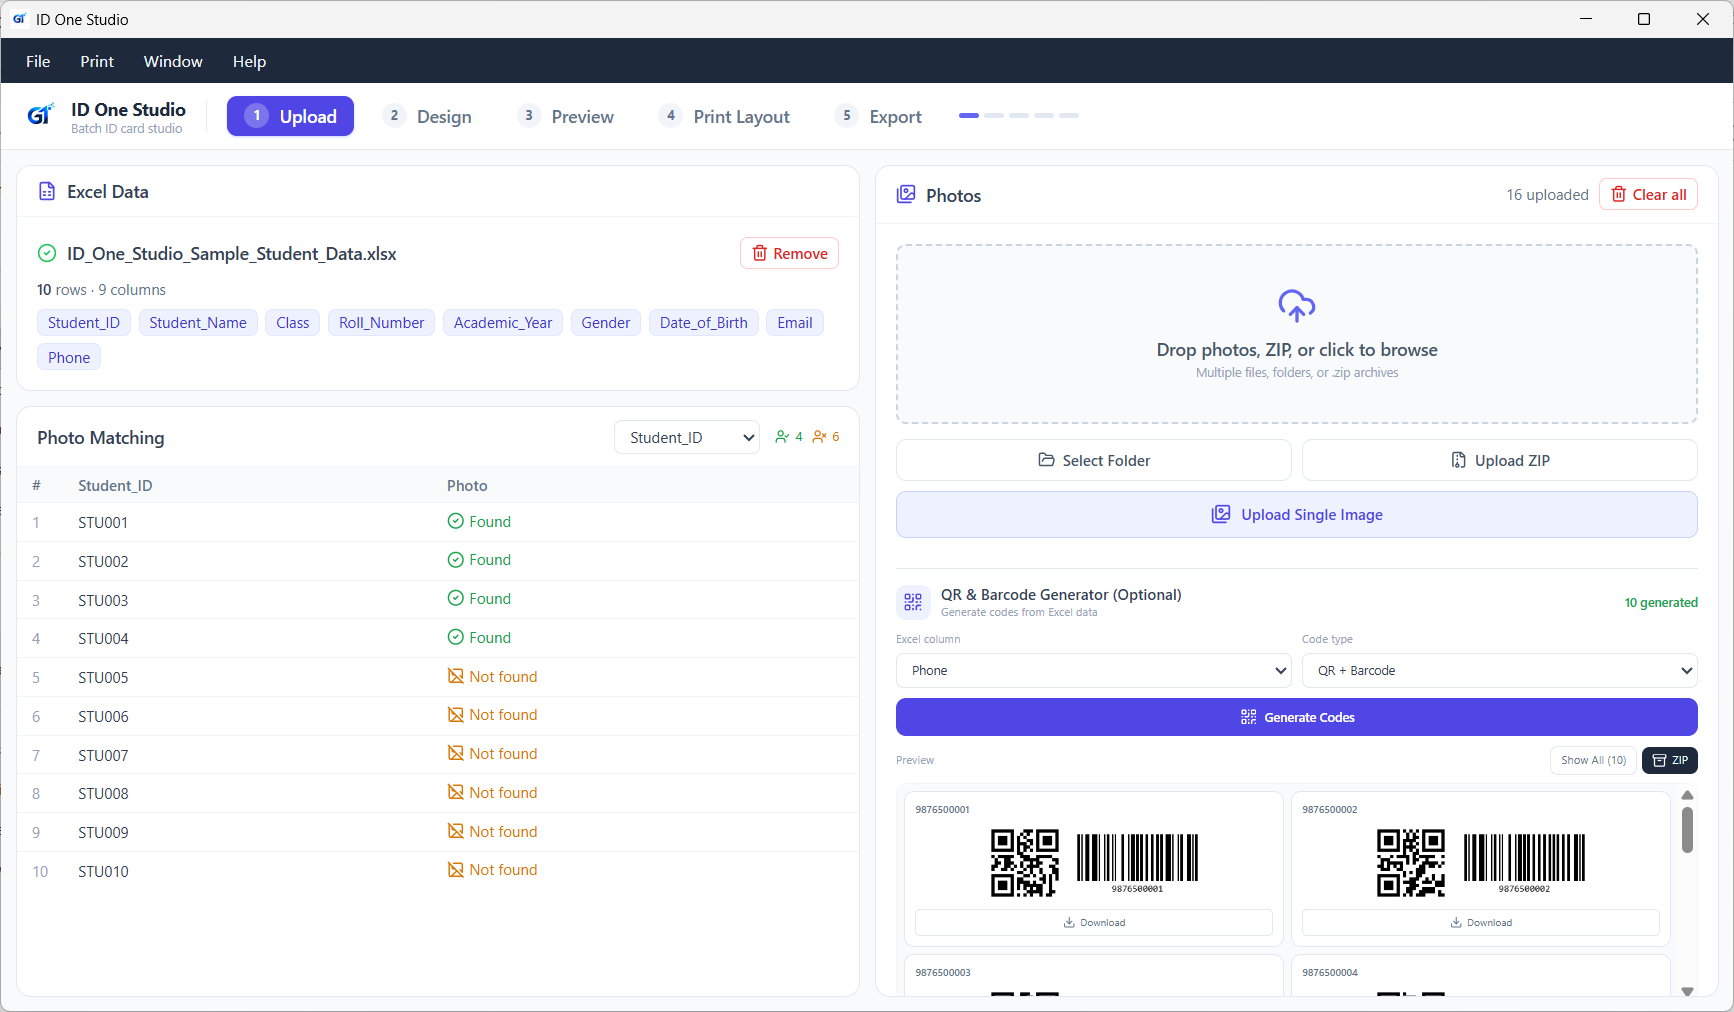
Task: Click the Email column tag
Action: click(x=795, y=322)
